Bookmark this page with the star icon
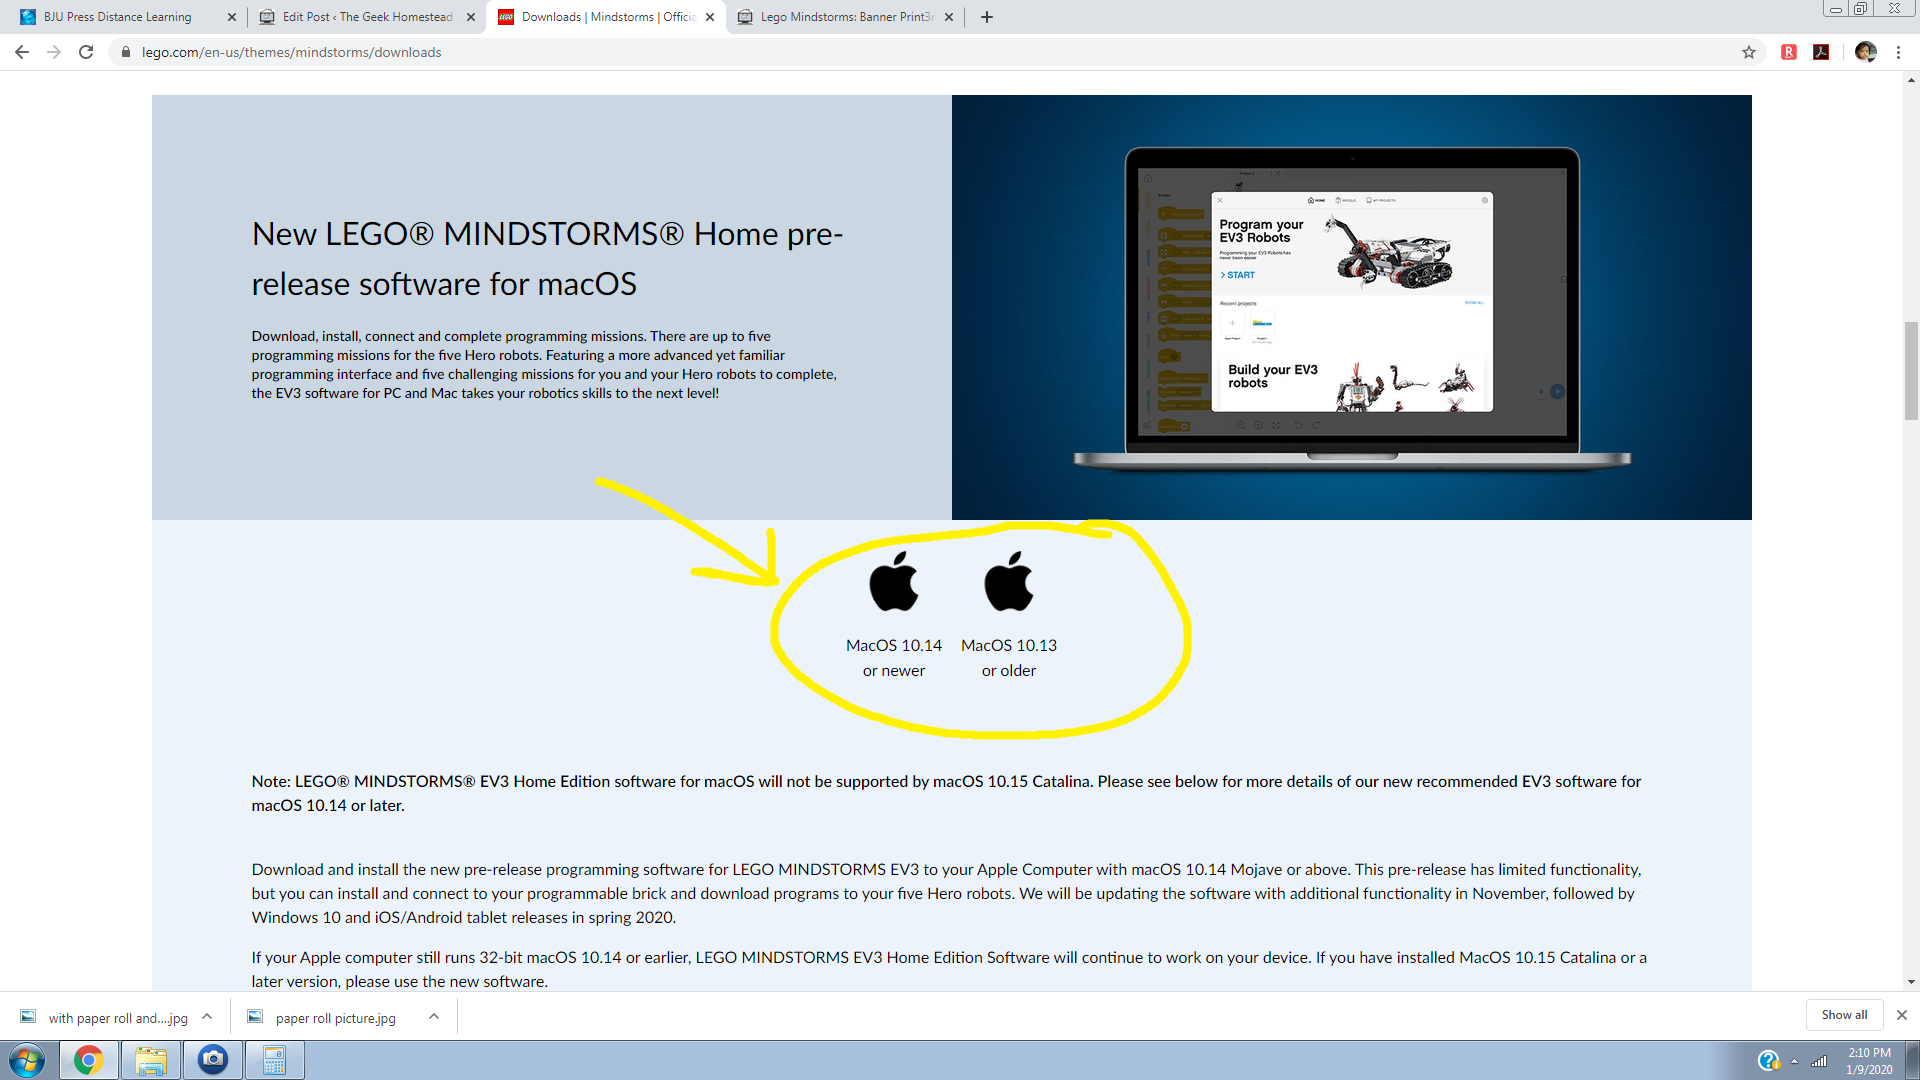The height and width of the screenshot is (1080, 1920). point(1749,52)
